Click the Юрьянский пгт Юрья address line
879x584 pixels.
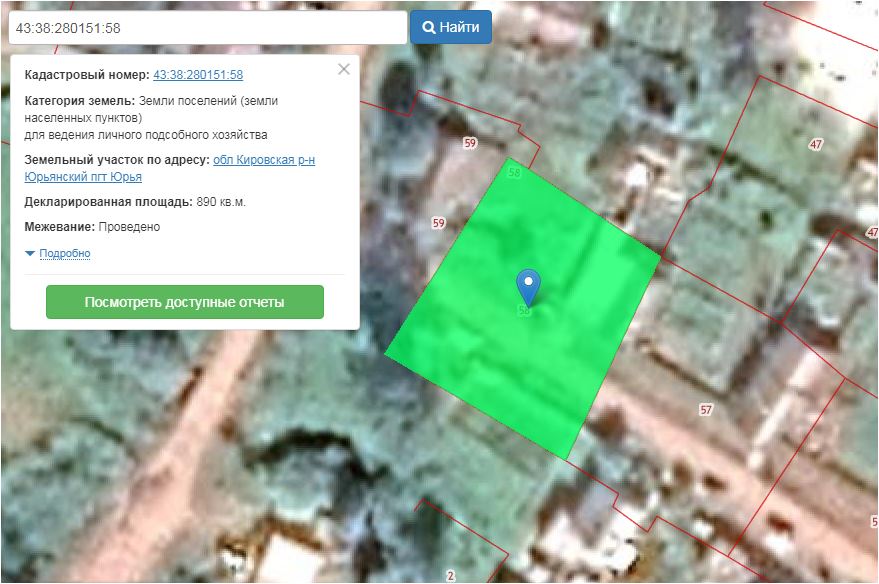click(x=83, y=177)
